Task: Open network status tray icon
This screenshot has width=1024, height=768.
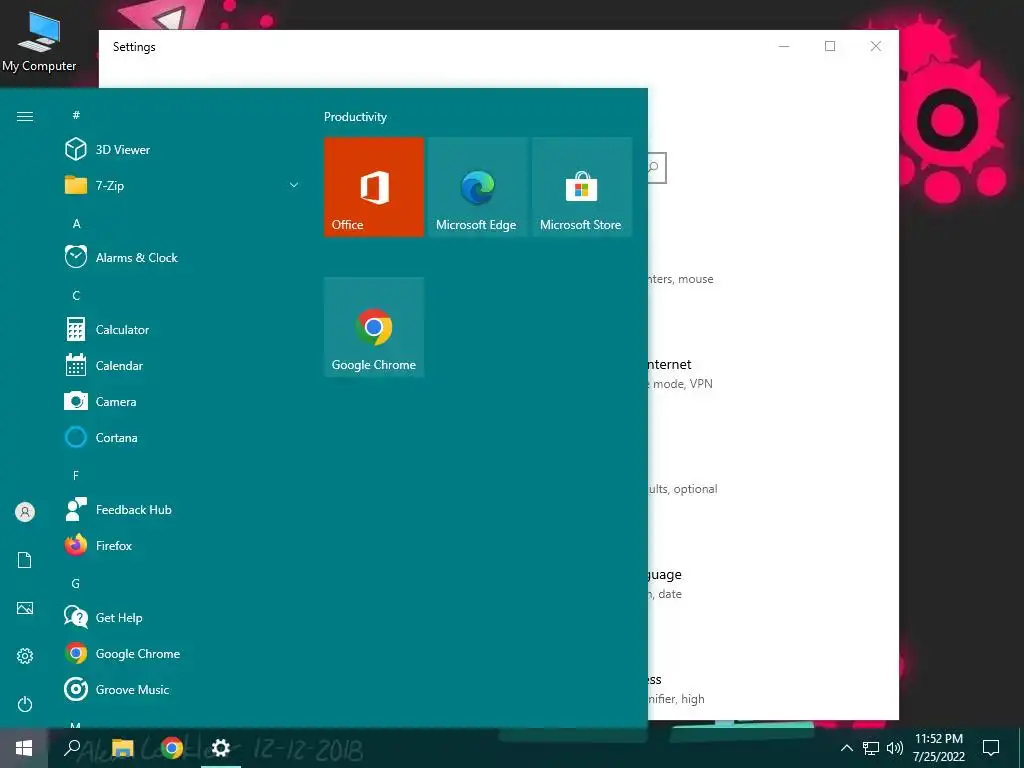Action: coord(871,748)
